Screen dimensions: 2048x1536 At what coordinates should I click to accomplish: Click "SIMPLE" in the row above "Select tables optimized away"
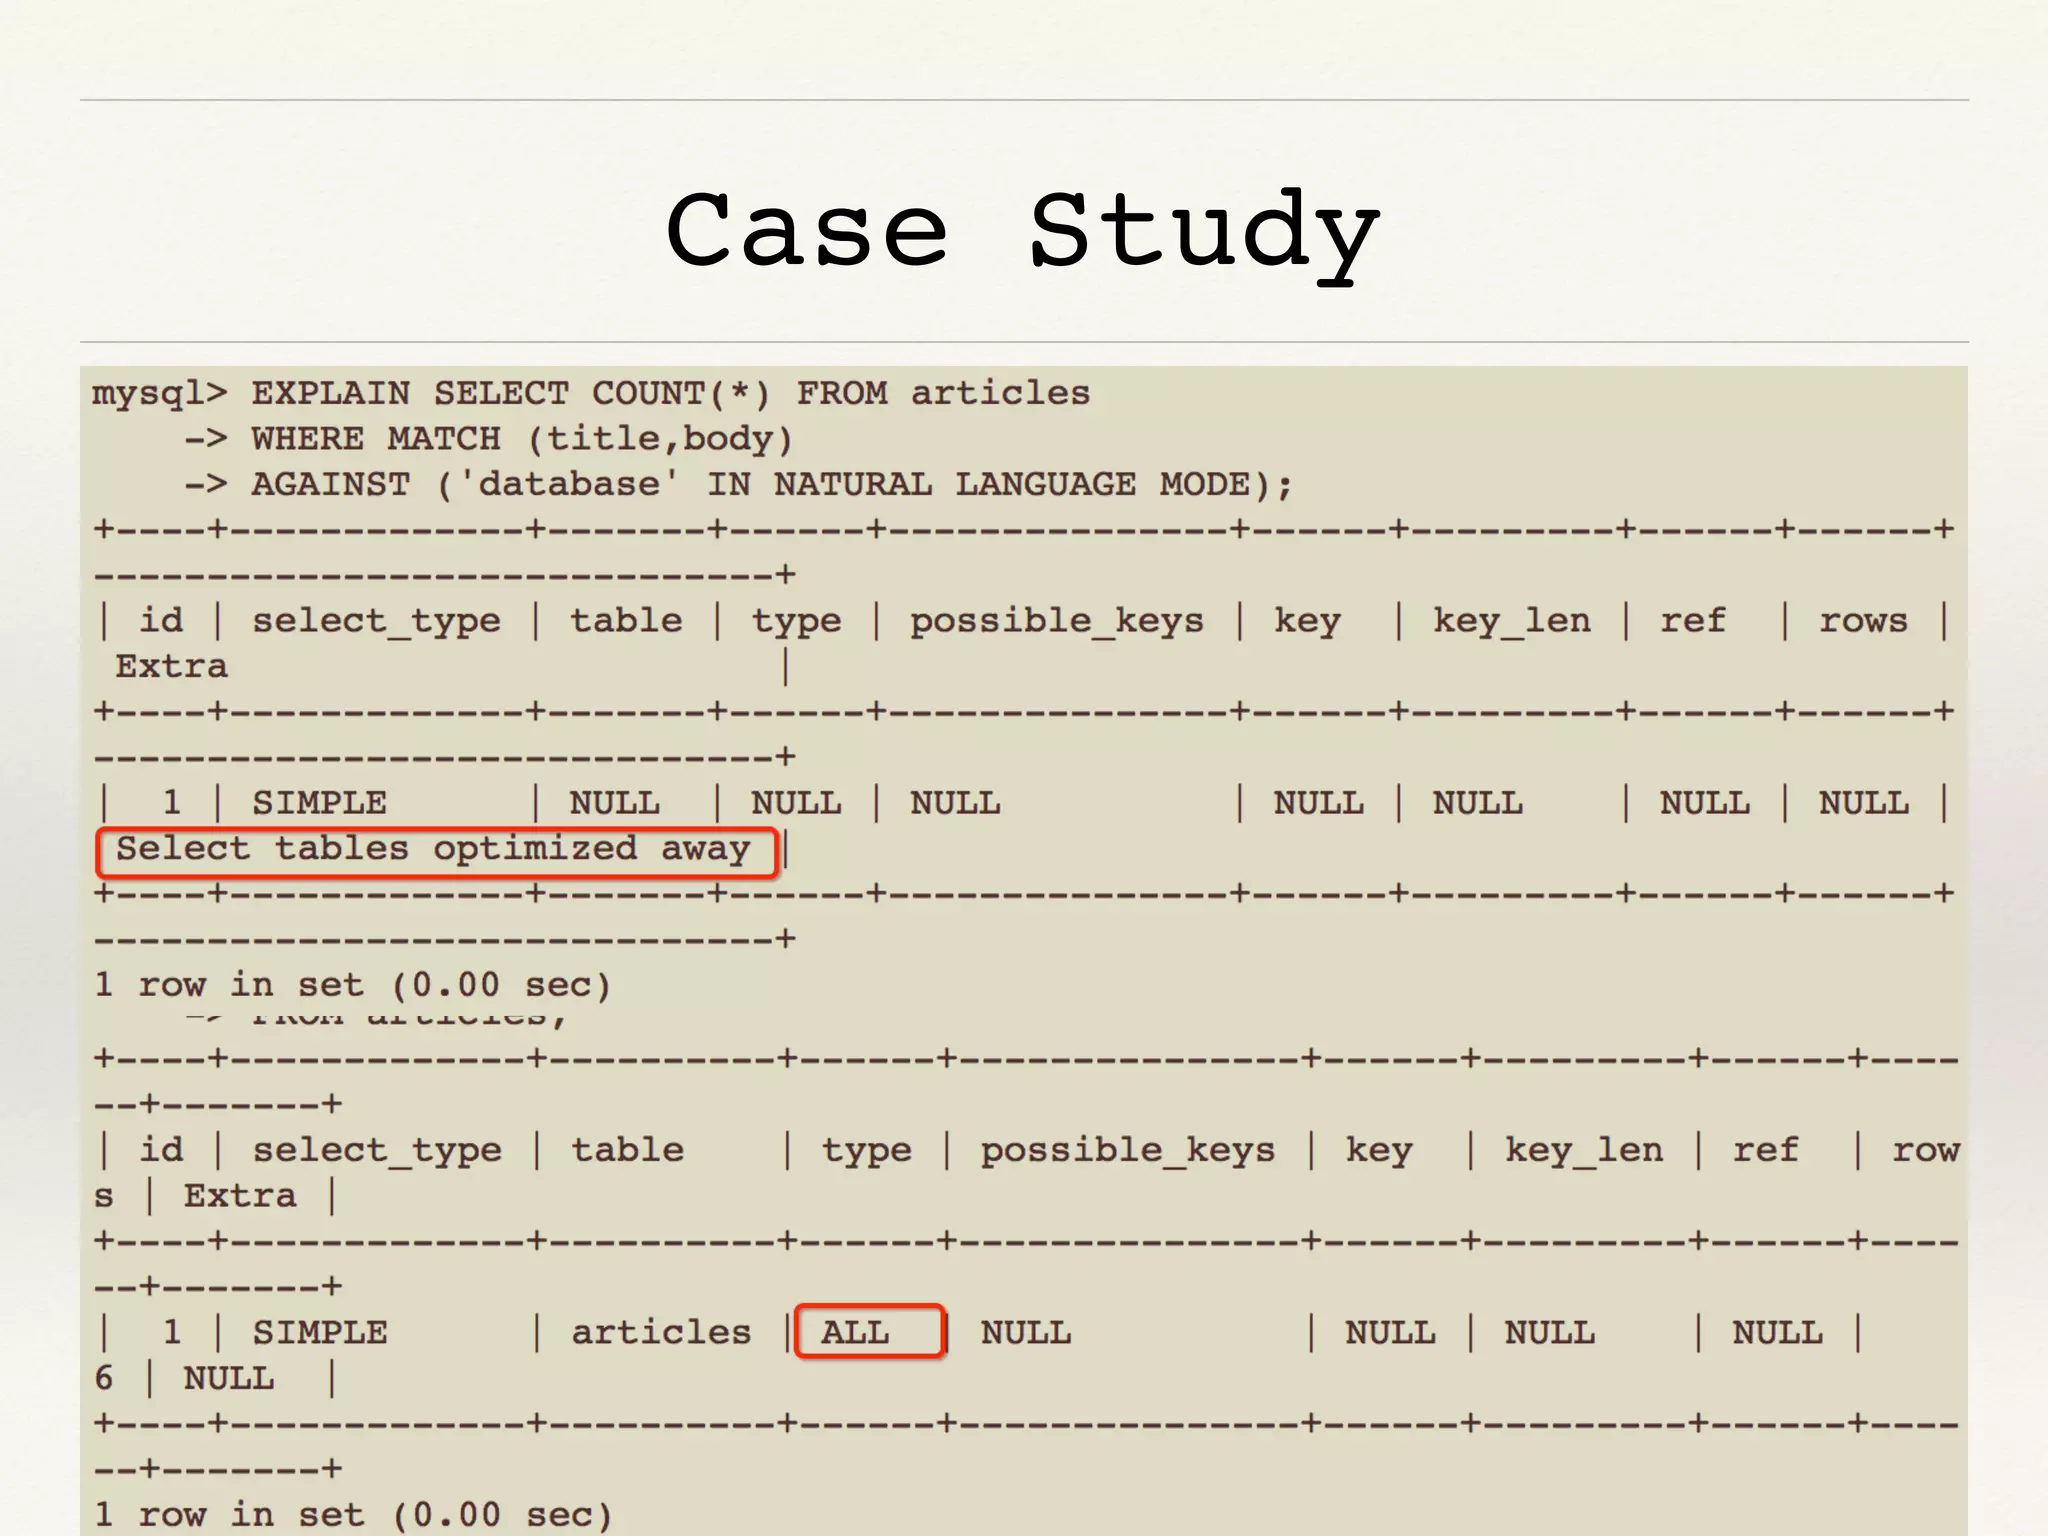pyautogui.click(x=319, y=803)
